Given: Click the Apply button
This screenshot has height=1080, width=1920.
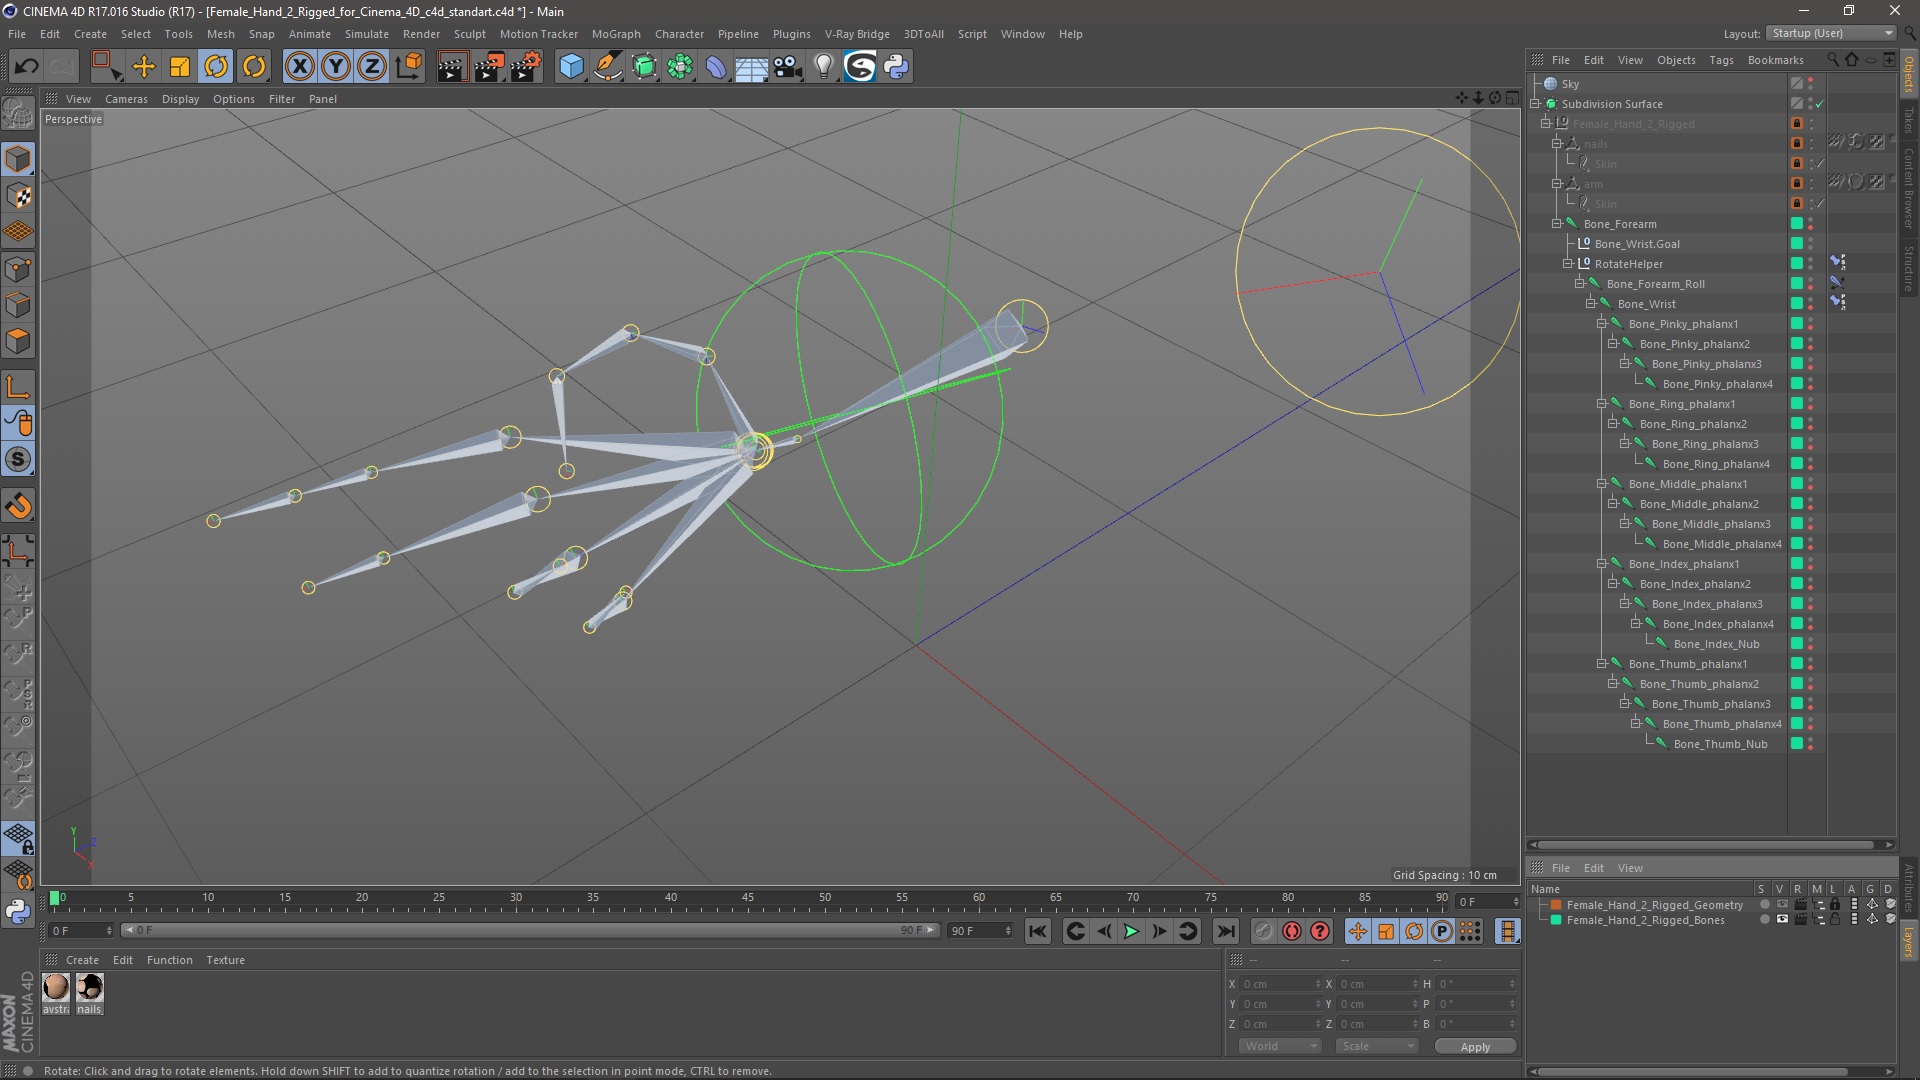Looking at the screenshot, I should pyautogui.click(x=1475, y=1047).
